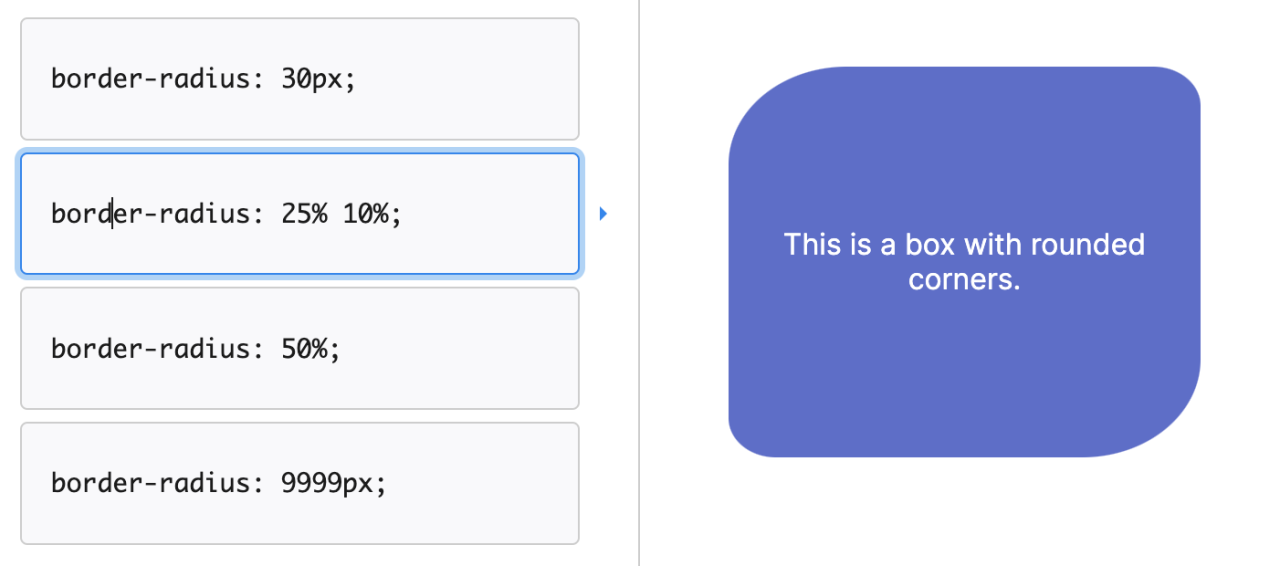
Task: Click the 10% value in the code
Action: [366, 214]
